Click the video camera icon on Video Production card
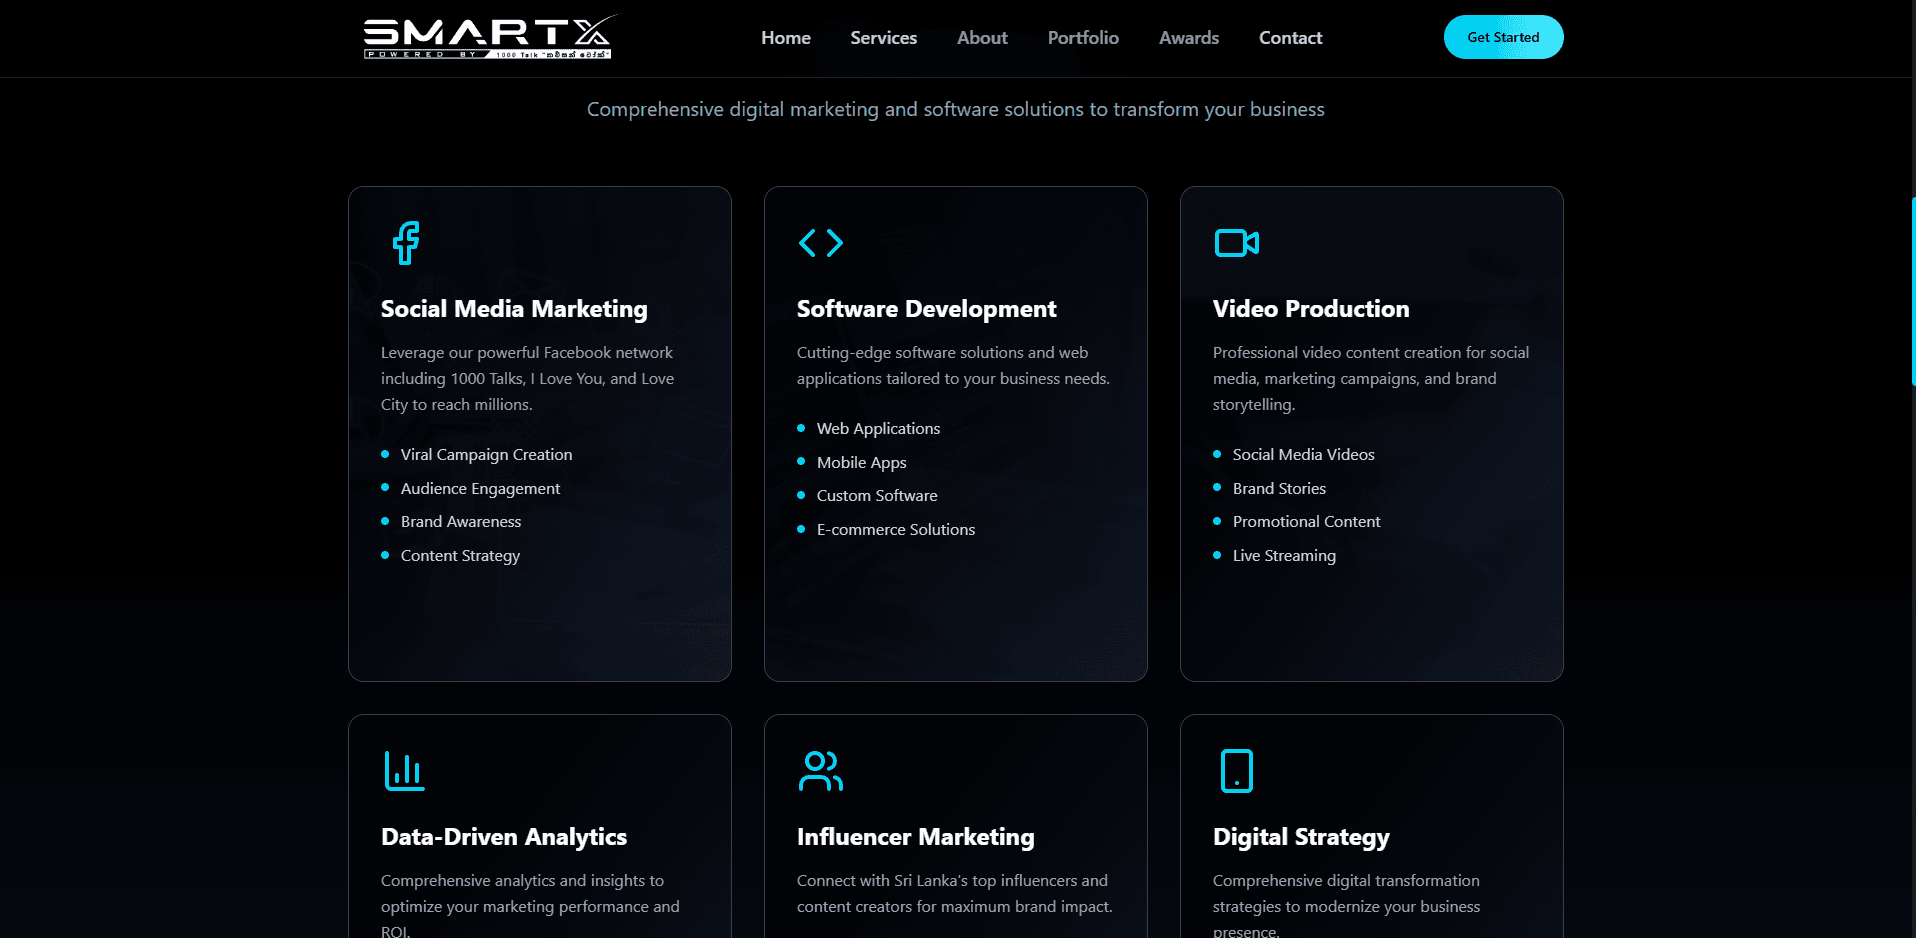1916x938 pixels. coord(1237,242)
